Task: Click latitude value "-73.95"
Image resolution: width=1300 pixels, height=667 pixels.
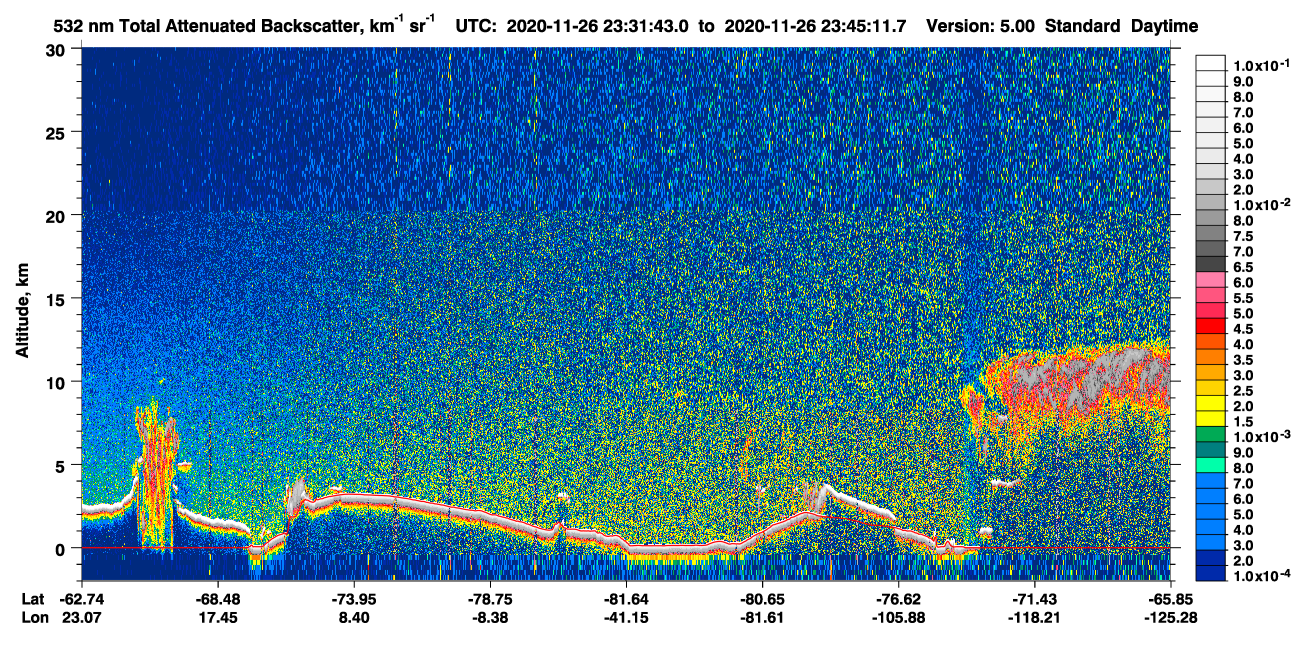Action: (x=354, y=599)
